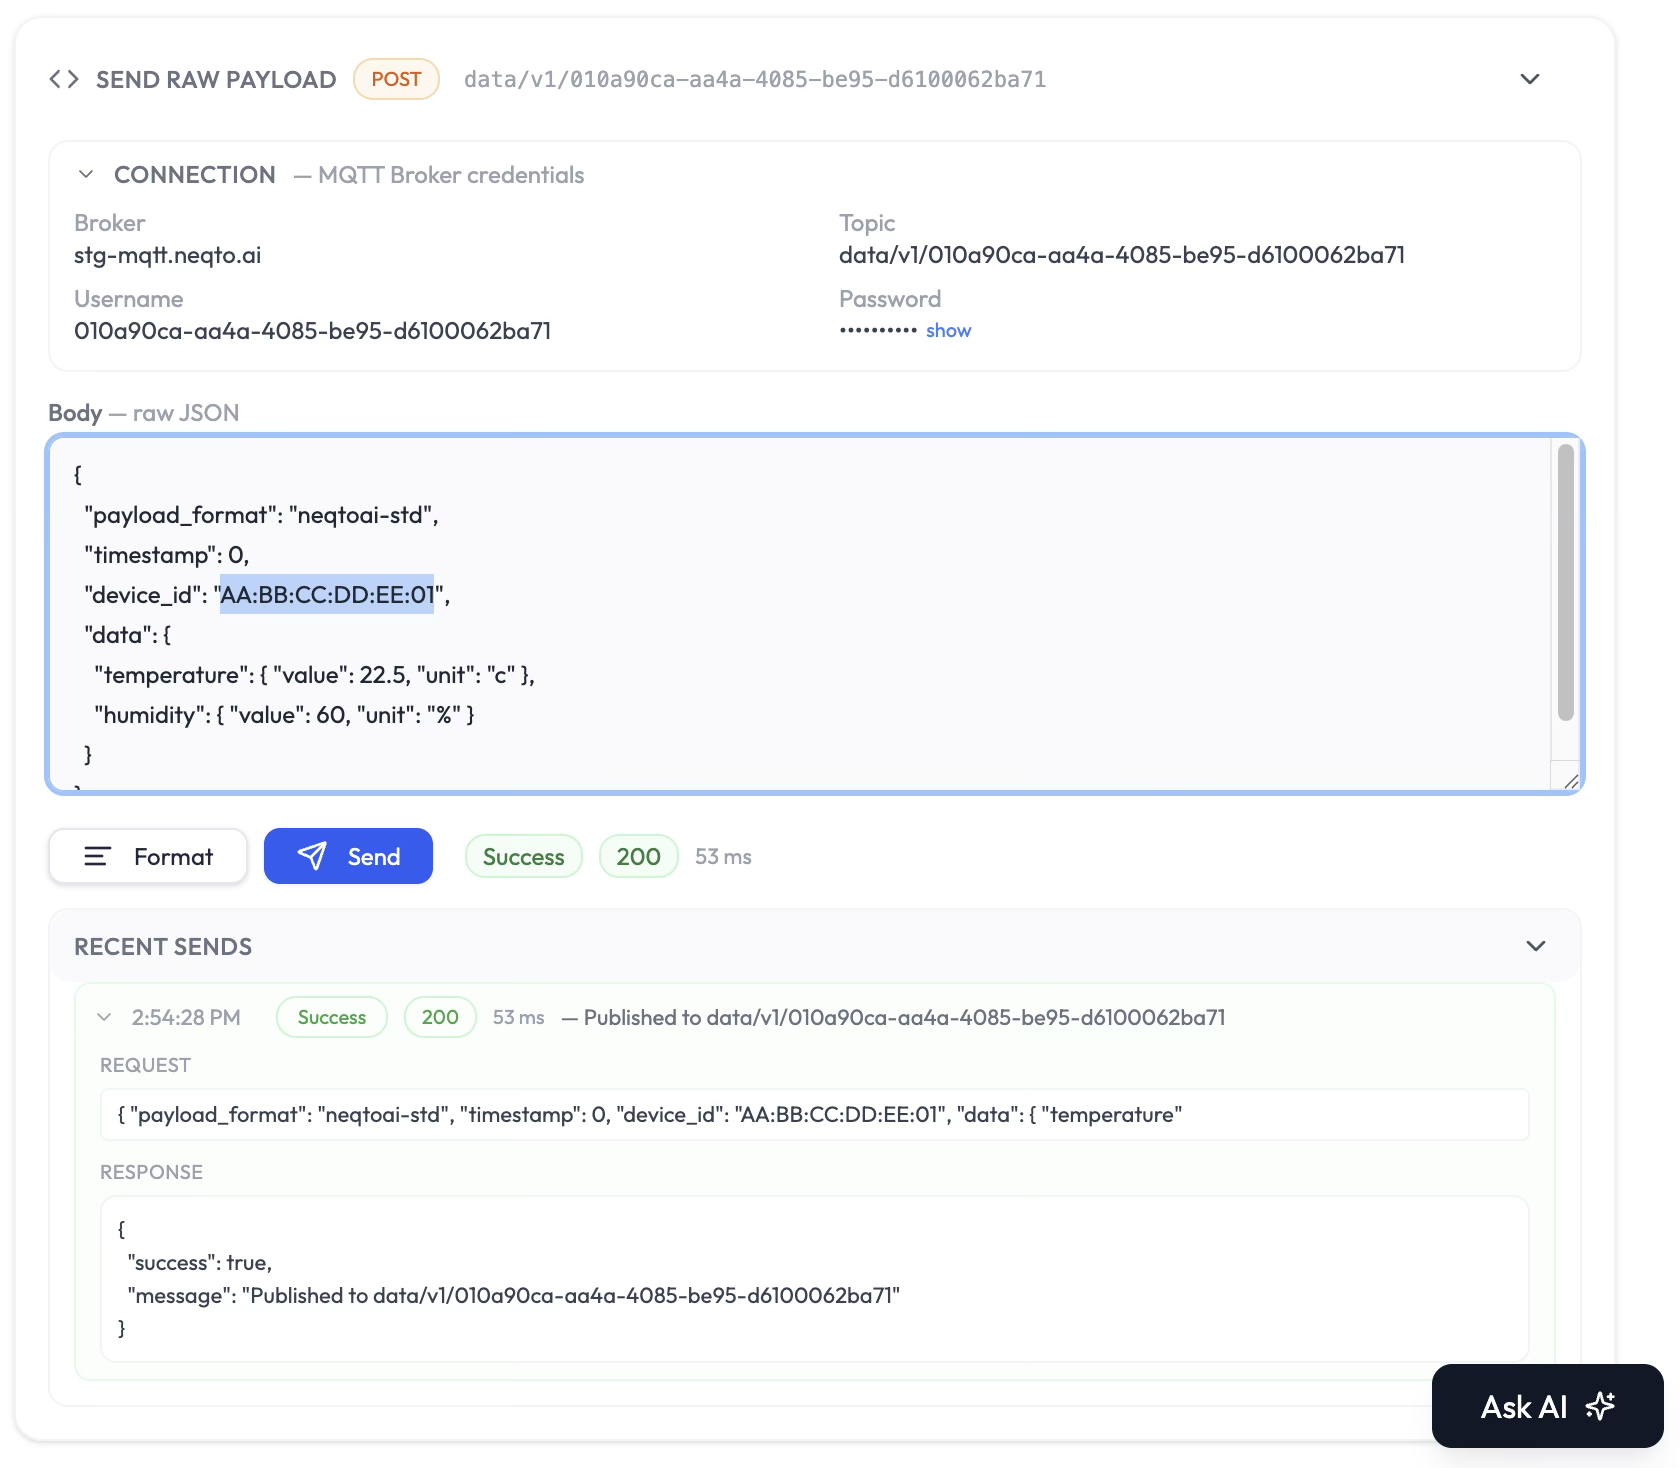This screenshot has height=1468, width=1680.
Task: Click the RECENT SENDS heading
Action: click(163, 946)
